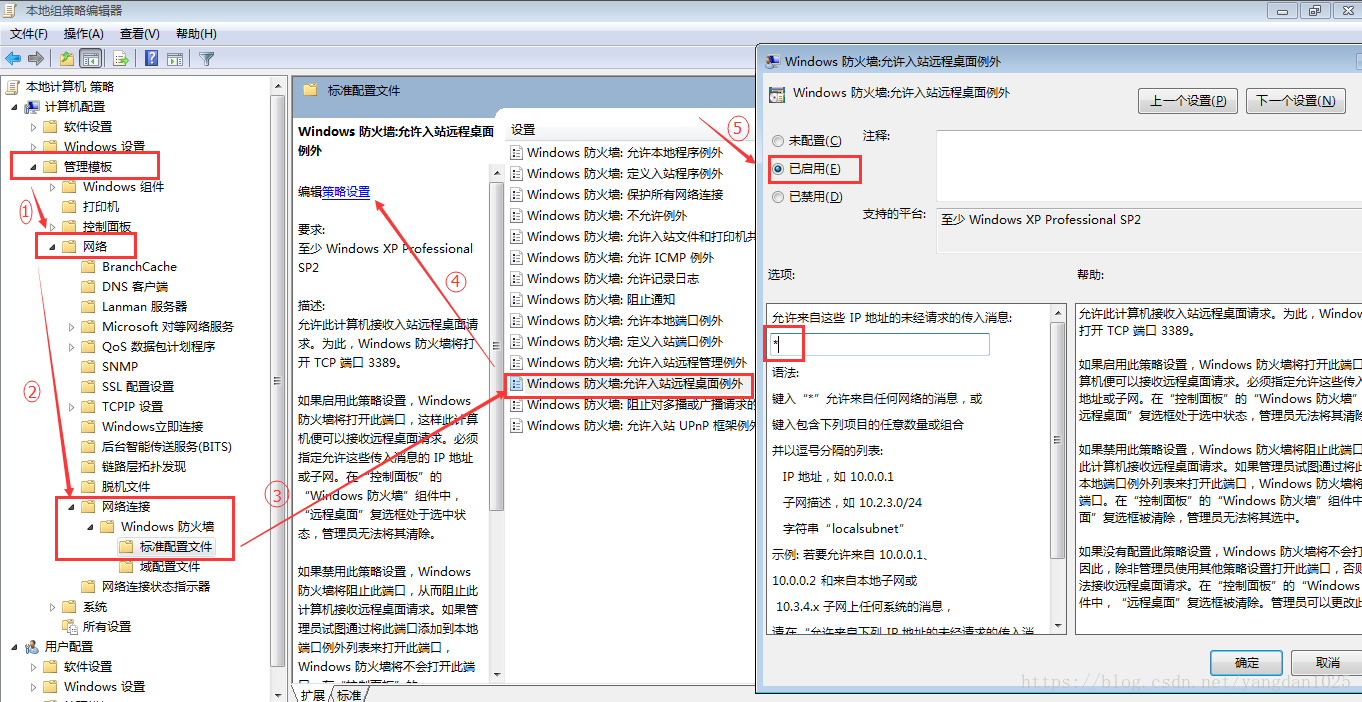1362x702 pixels.
Task: Switch to the 扩展 tab at bottom
Action: click(x=313, y=694)
